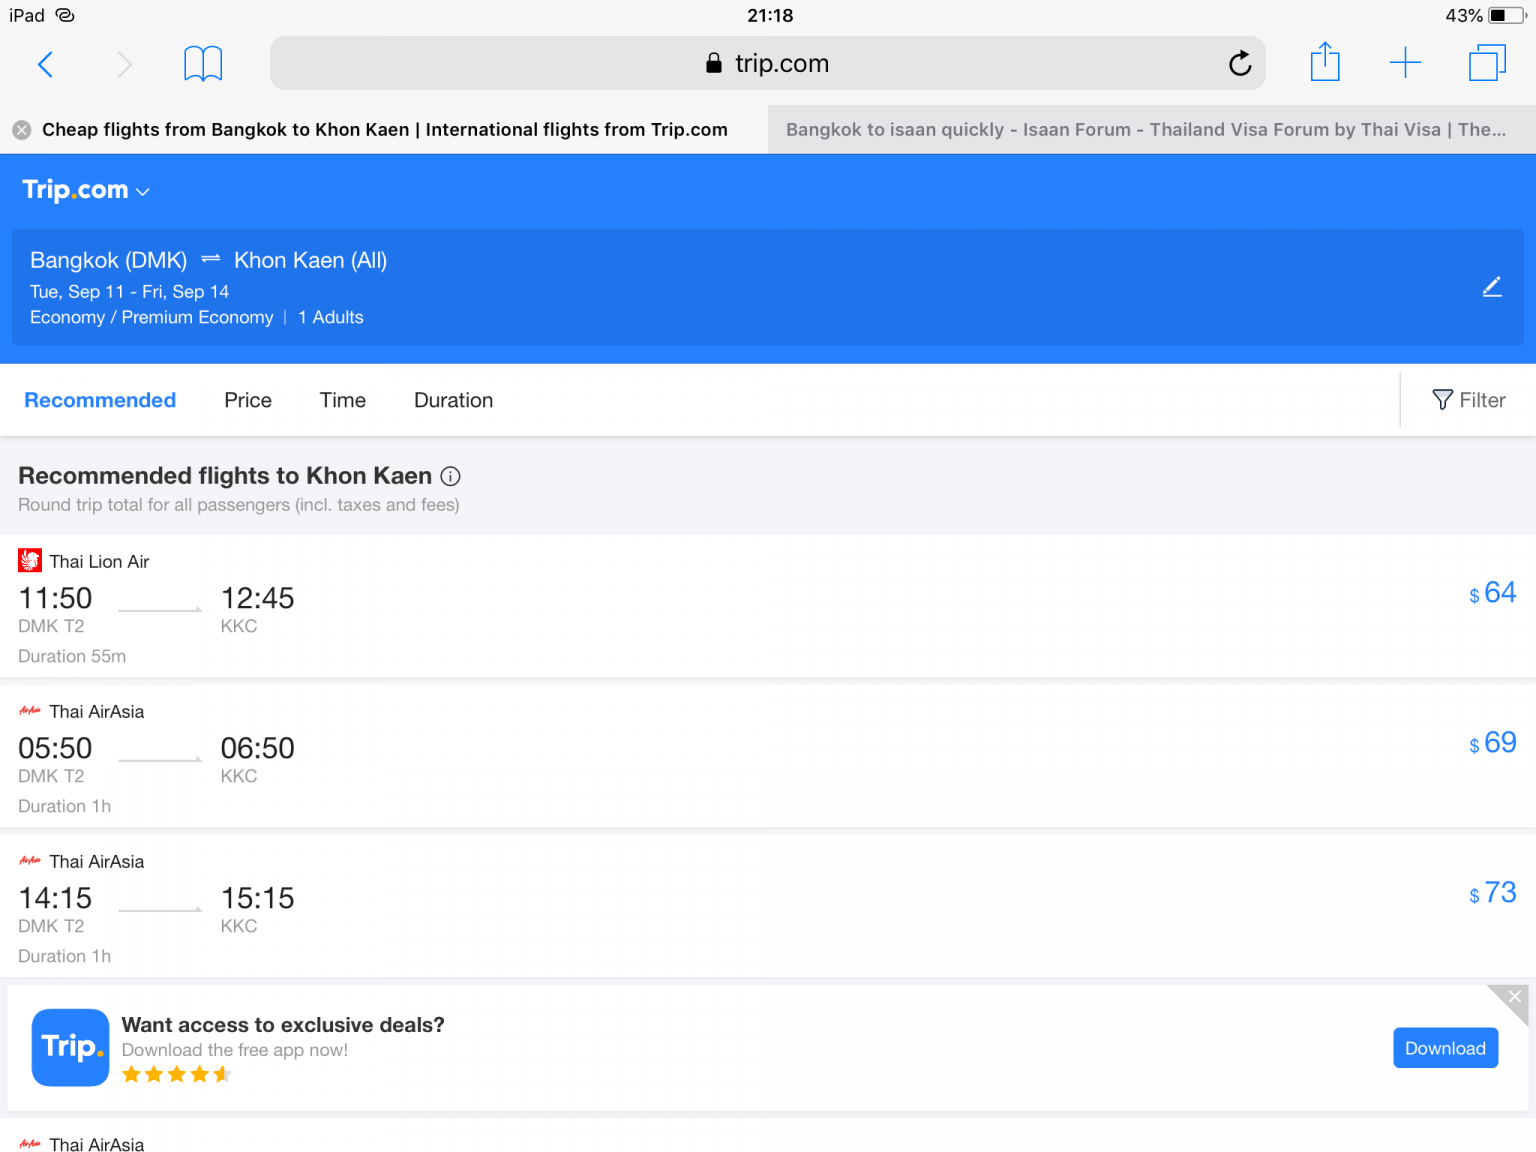Dismiss the app download banner
Screen dimensions: 1536x1152
point(1514,997)
